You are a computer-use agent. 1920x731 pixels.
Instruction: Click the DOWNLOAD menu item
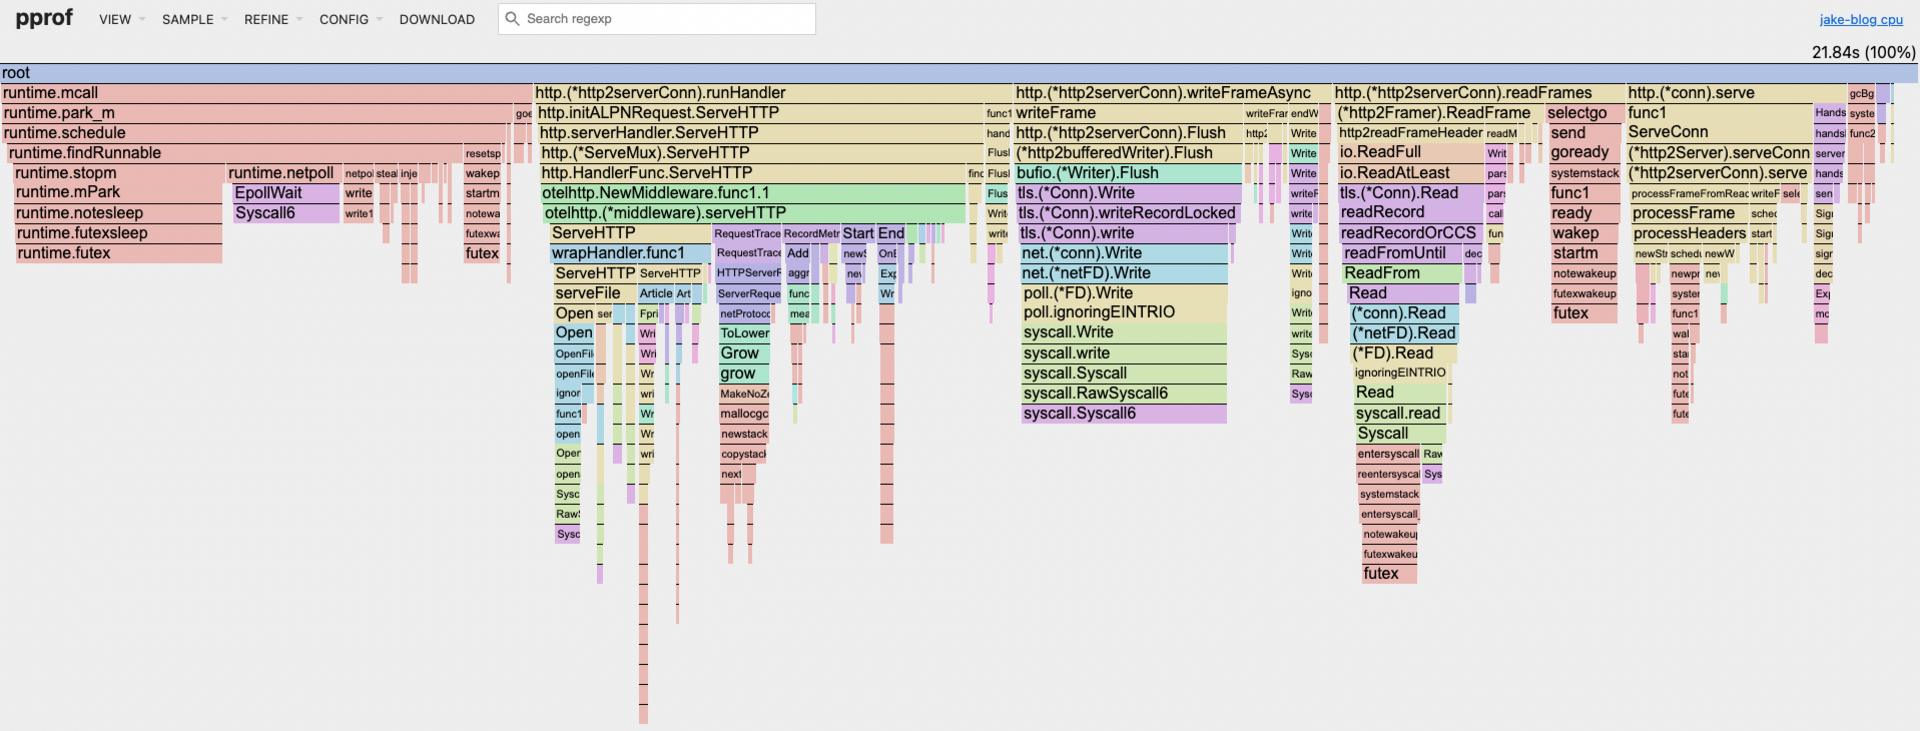(437, 19)
